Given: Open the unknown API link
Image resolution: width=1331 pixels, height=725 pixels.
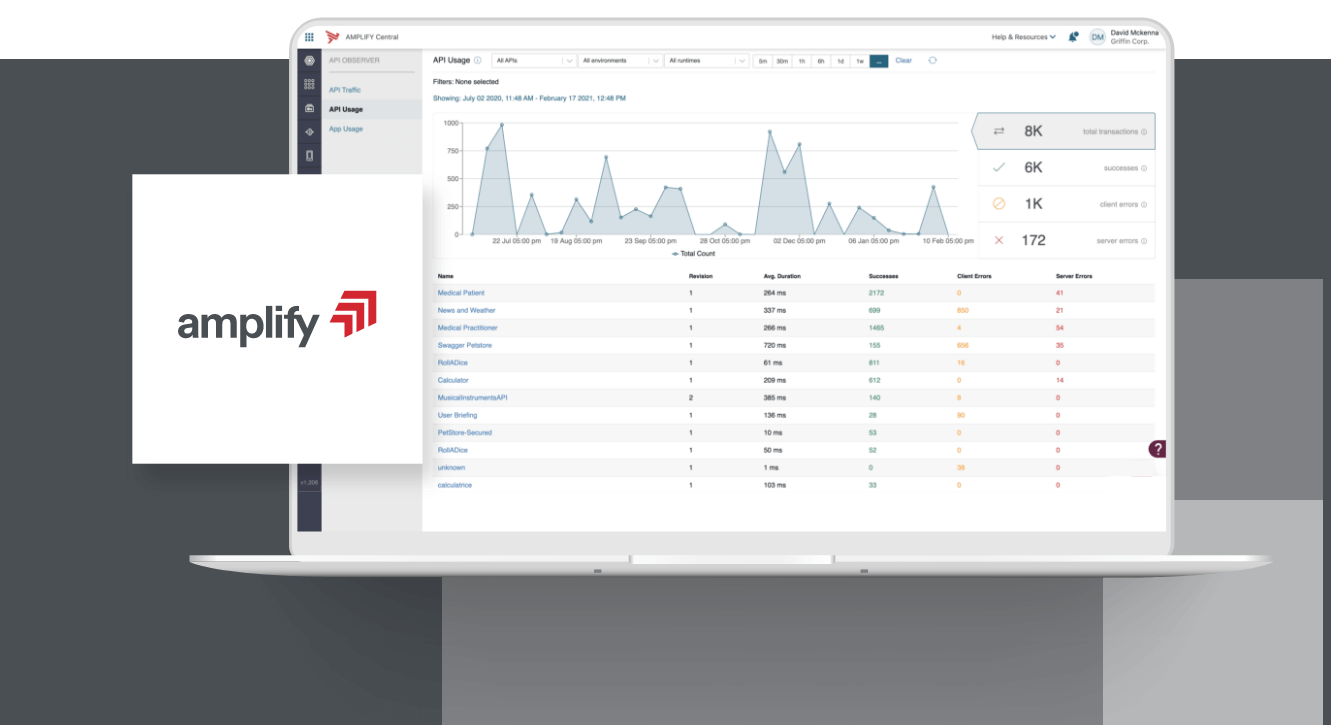Looking at the screenshot, I should click(451, 468).
